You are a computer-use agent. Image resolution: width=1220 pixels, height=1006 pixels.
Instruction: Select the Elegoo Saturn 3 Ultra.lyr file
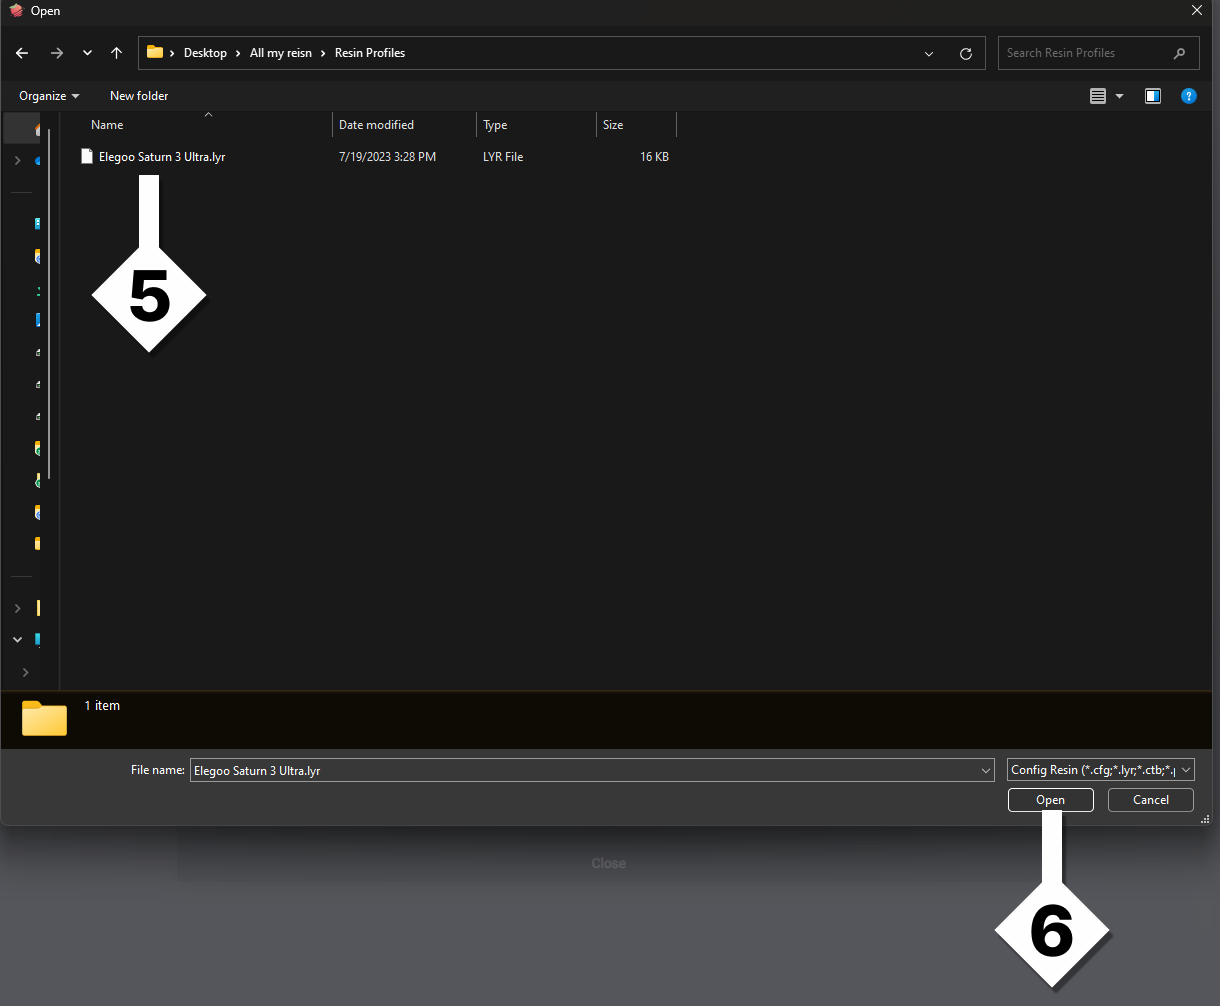pos(160,156)
